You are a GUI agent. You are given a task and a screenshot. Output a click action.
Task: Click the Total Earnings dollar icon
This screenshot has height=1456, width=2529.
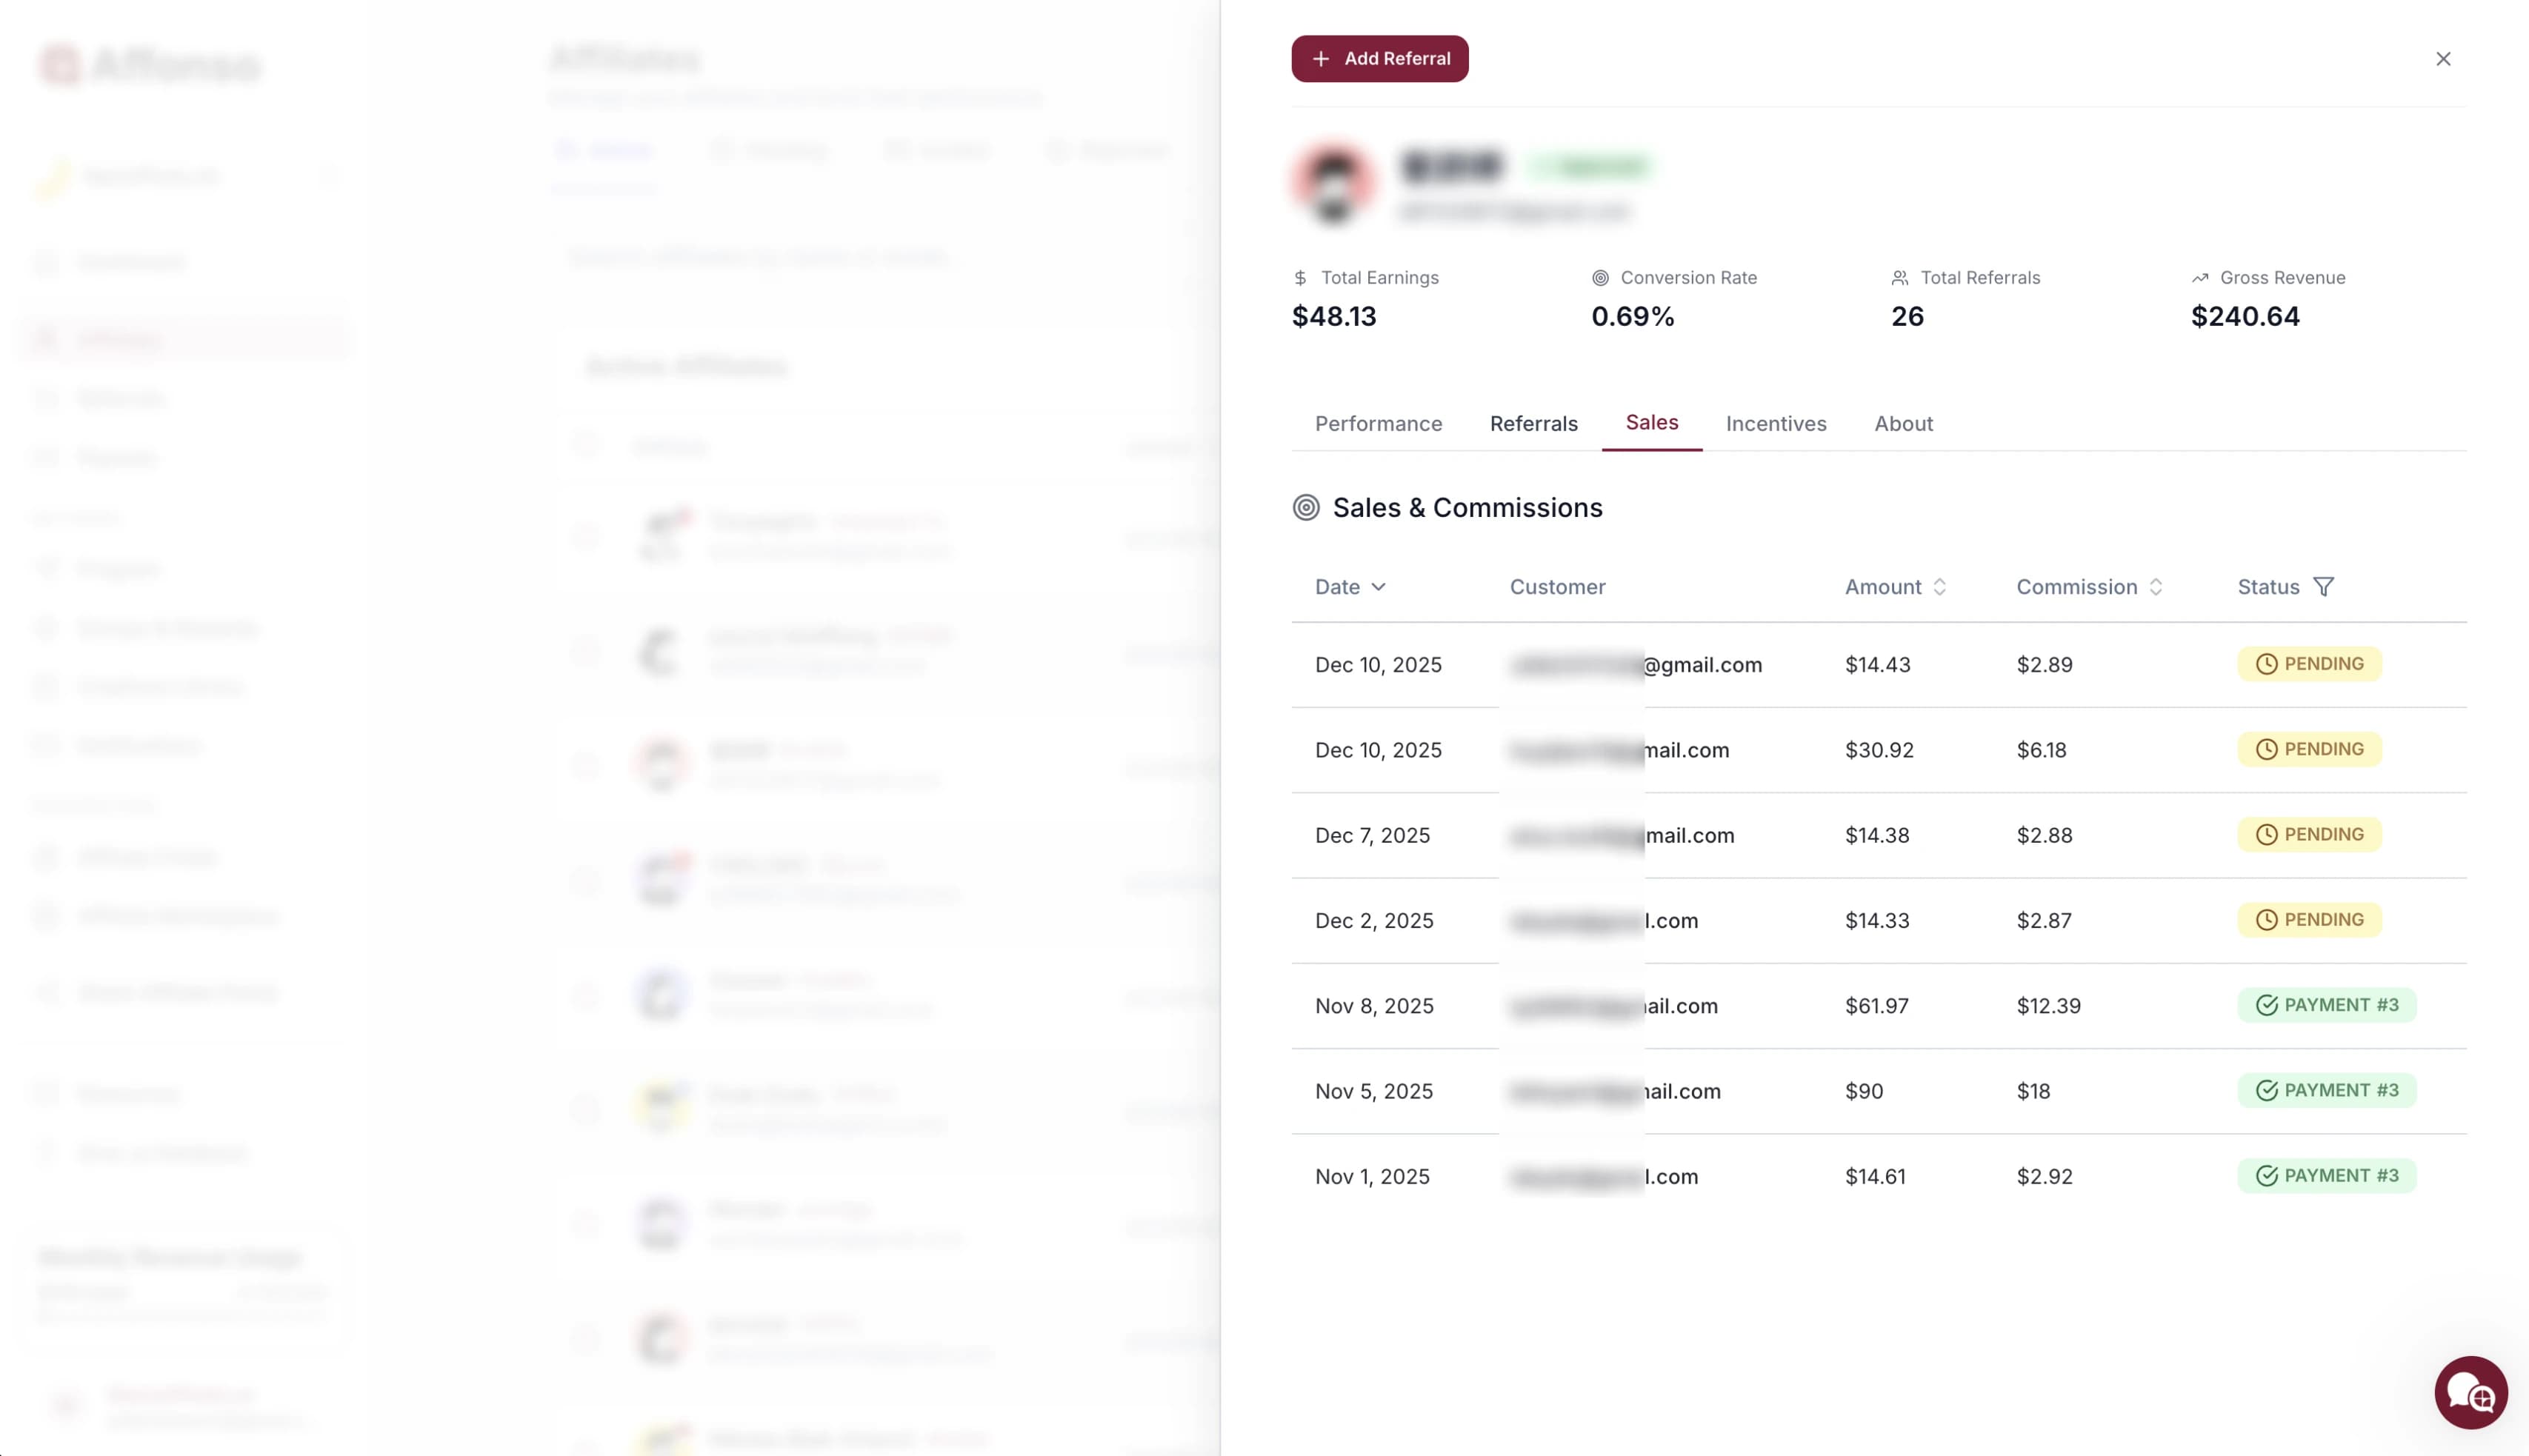(x=1300, y=277)
